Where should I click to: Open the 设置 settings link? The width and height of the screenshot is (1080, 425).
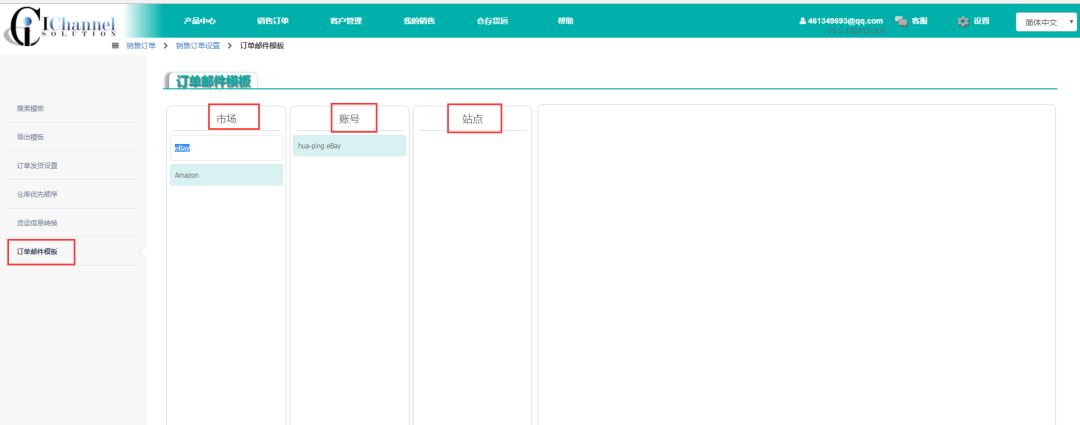[x=982, y=21]
